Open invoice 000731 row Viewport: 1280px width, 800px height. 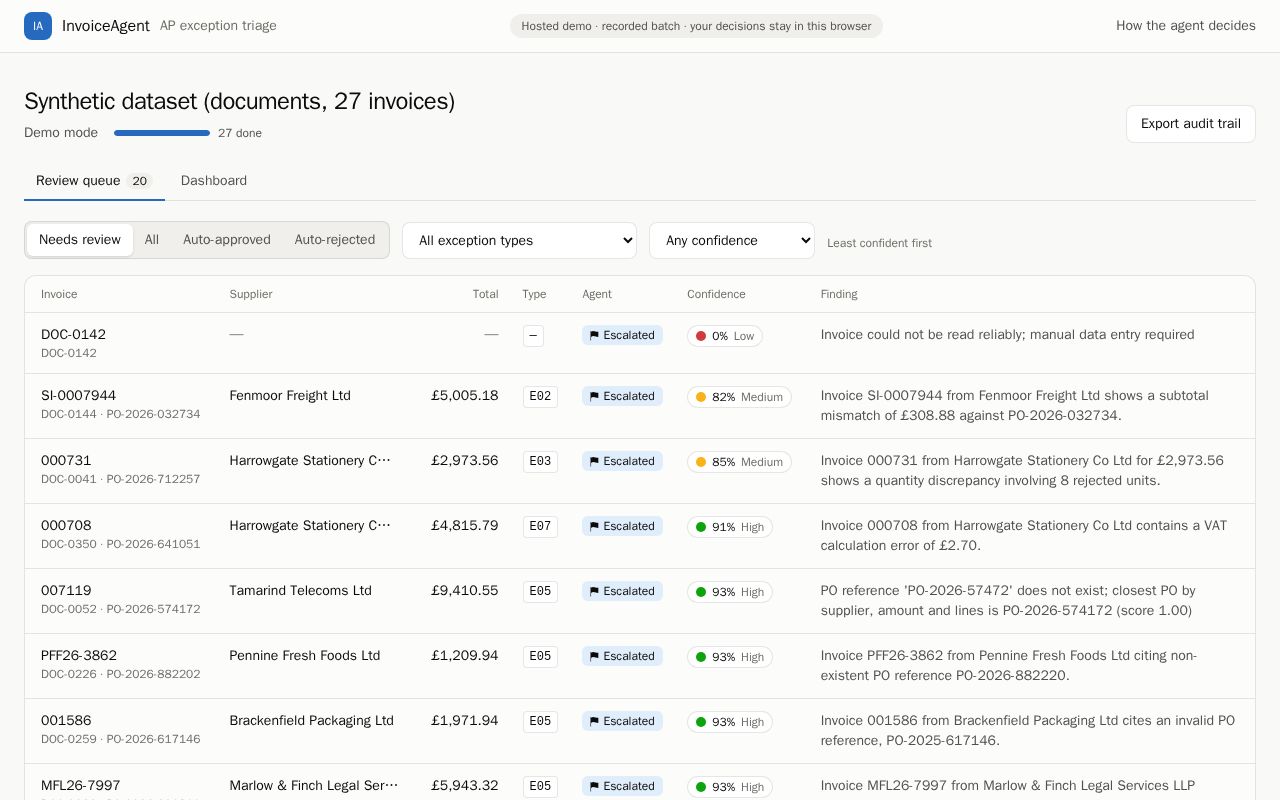pos(640,471)
